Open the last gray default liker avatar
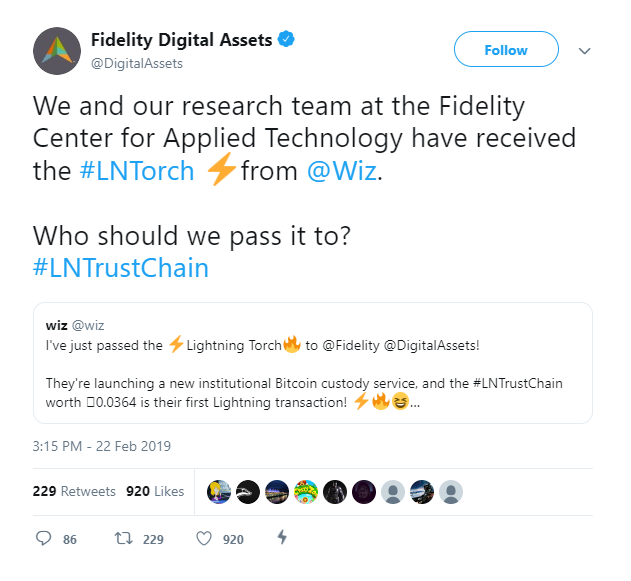Viewport: 631px width, 581px height. coord(451,492)
